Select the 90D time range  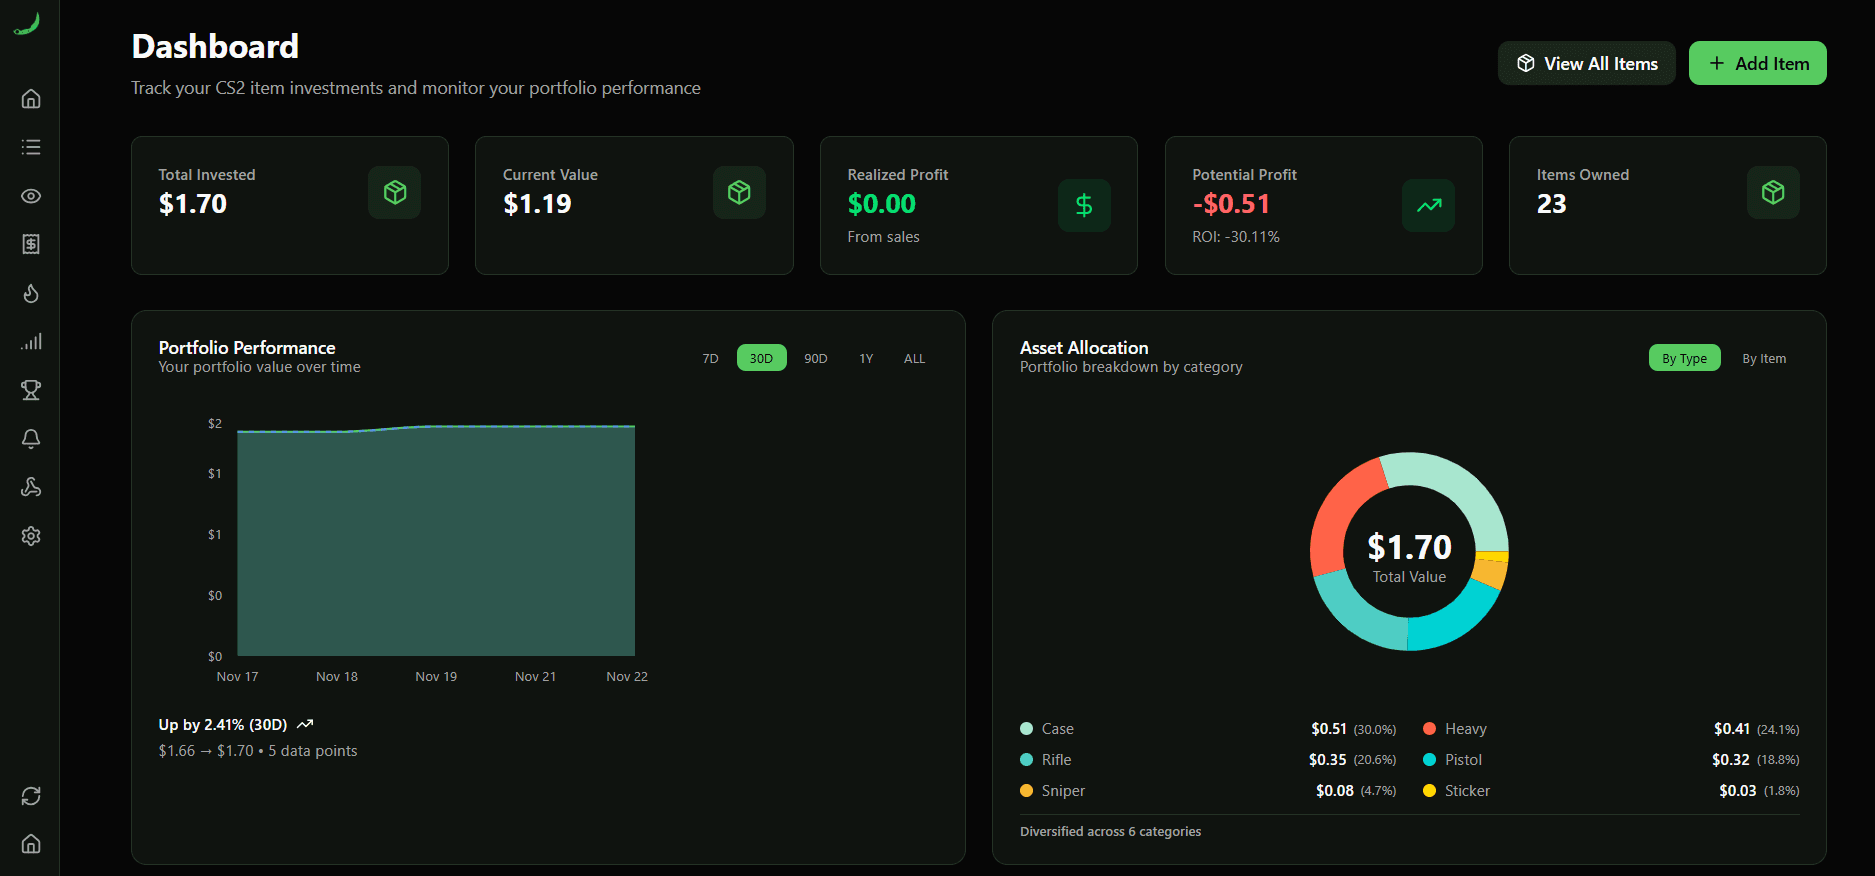pos(816,358)
